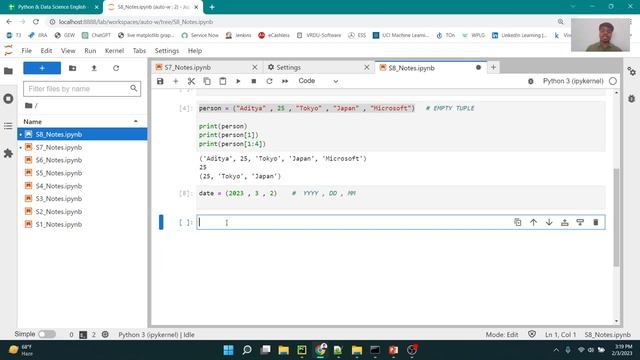640x360 pixels.
Task: Click the root folder breadcrumb icon
Action: click(x=28, y=106)
